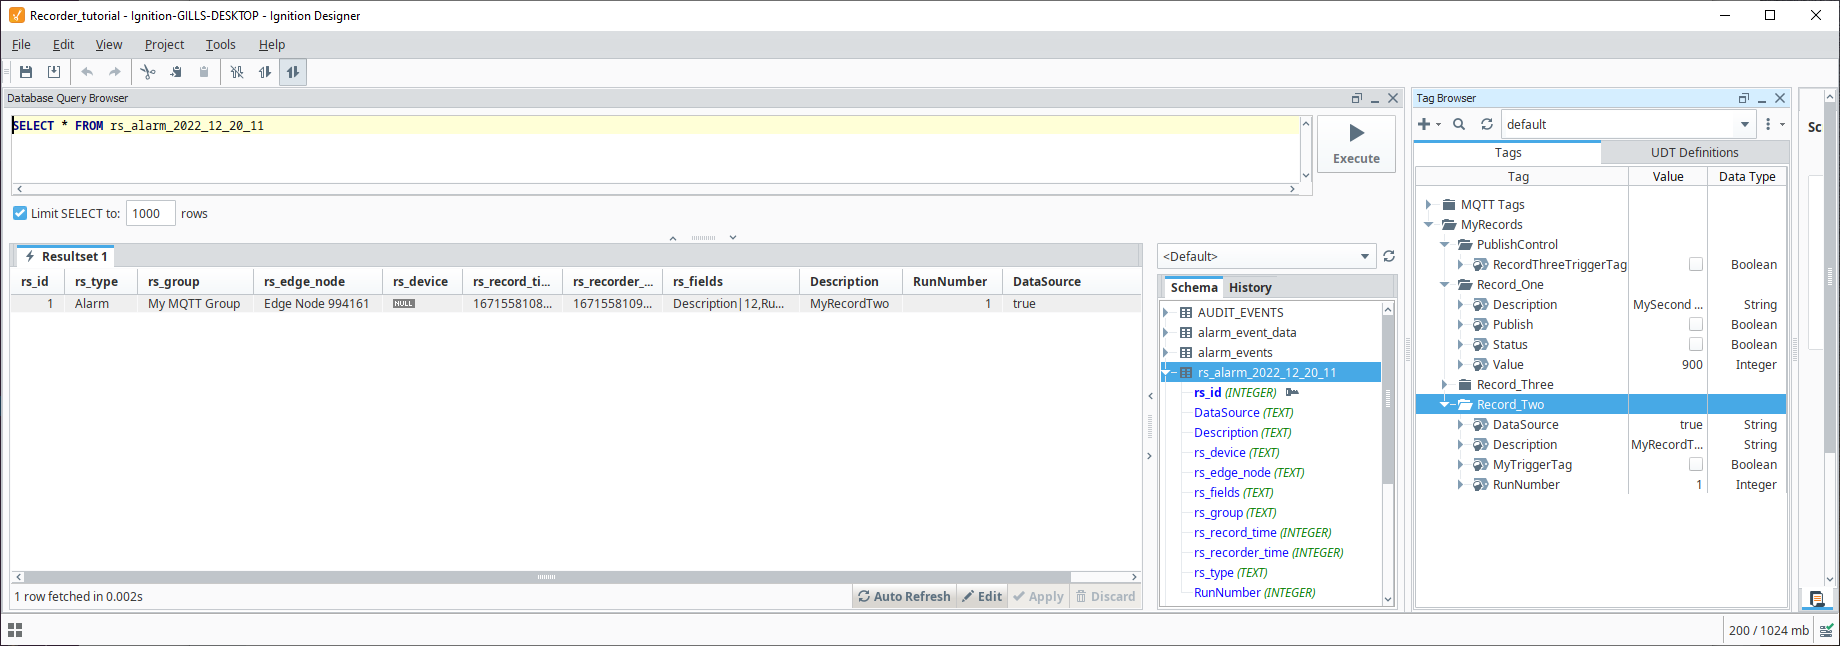The width and height of the screenshot is (1840, 646).
Task: Click the Paste clipboard icon
Action: (204, 72)
